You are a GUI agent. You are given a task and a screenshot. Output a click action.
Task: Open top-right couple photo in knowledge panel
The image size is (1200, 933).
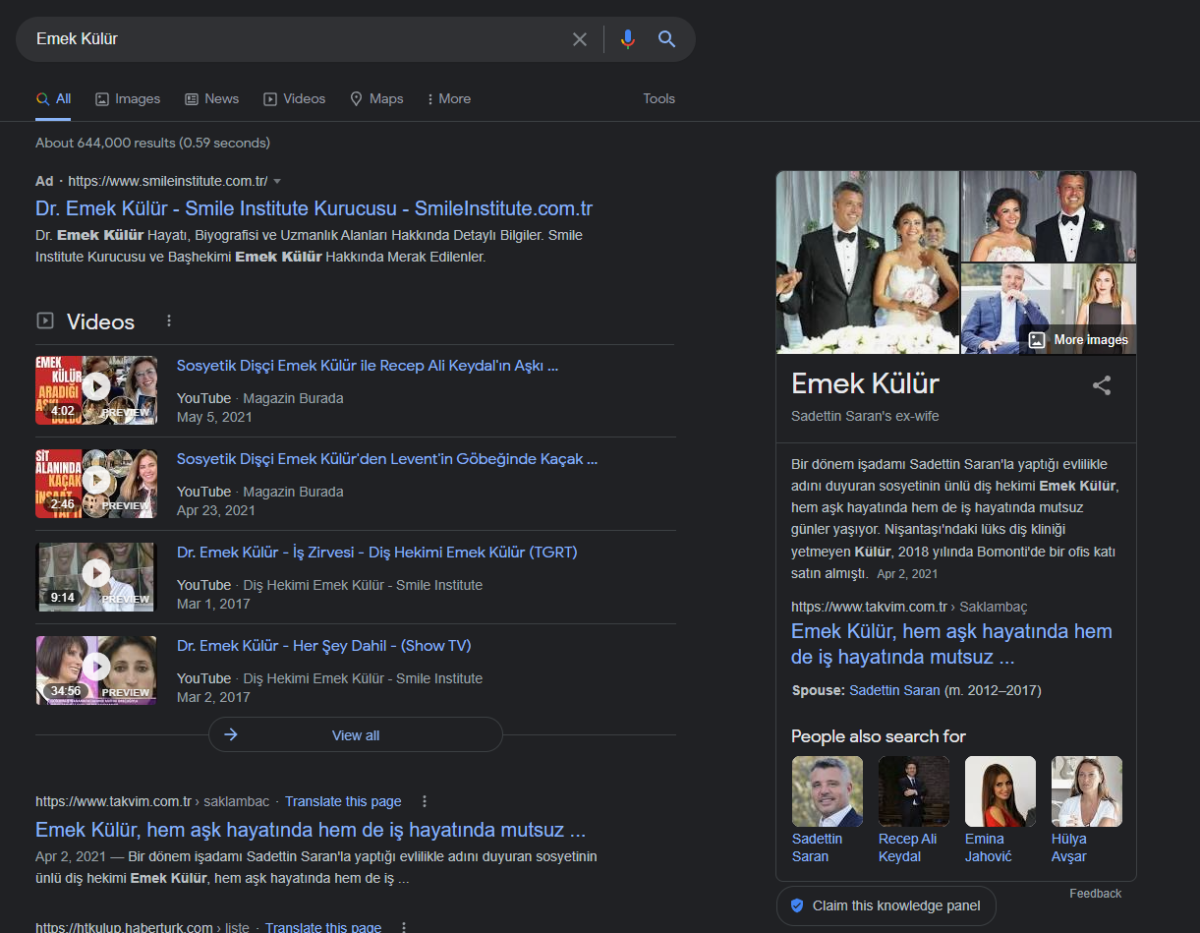pos(1049,216)
